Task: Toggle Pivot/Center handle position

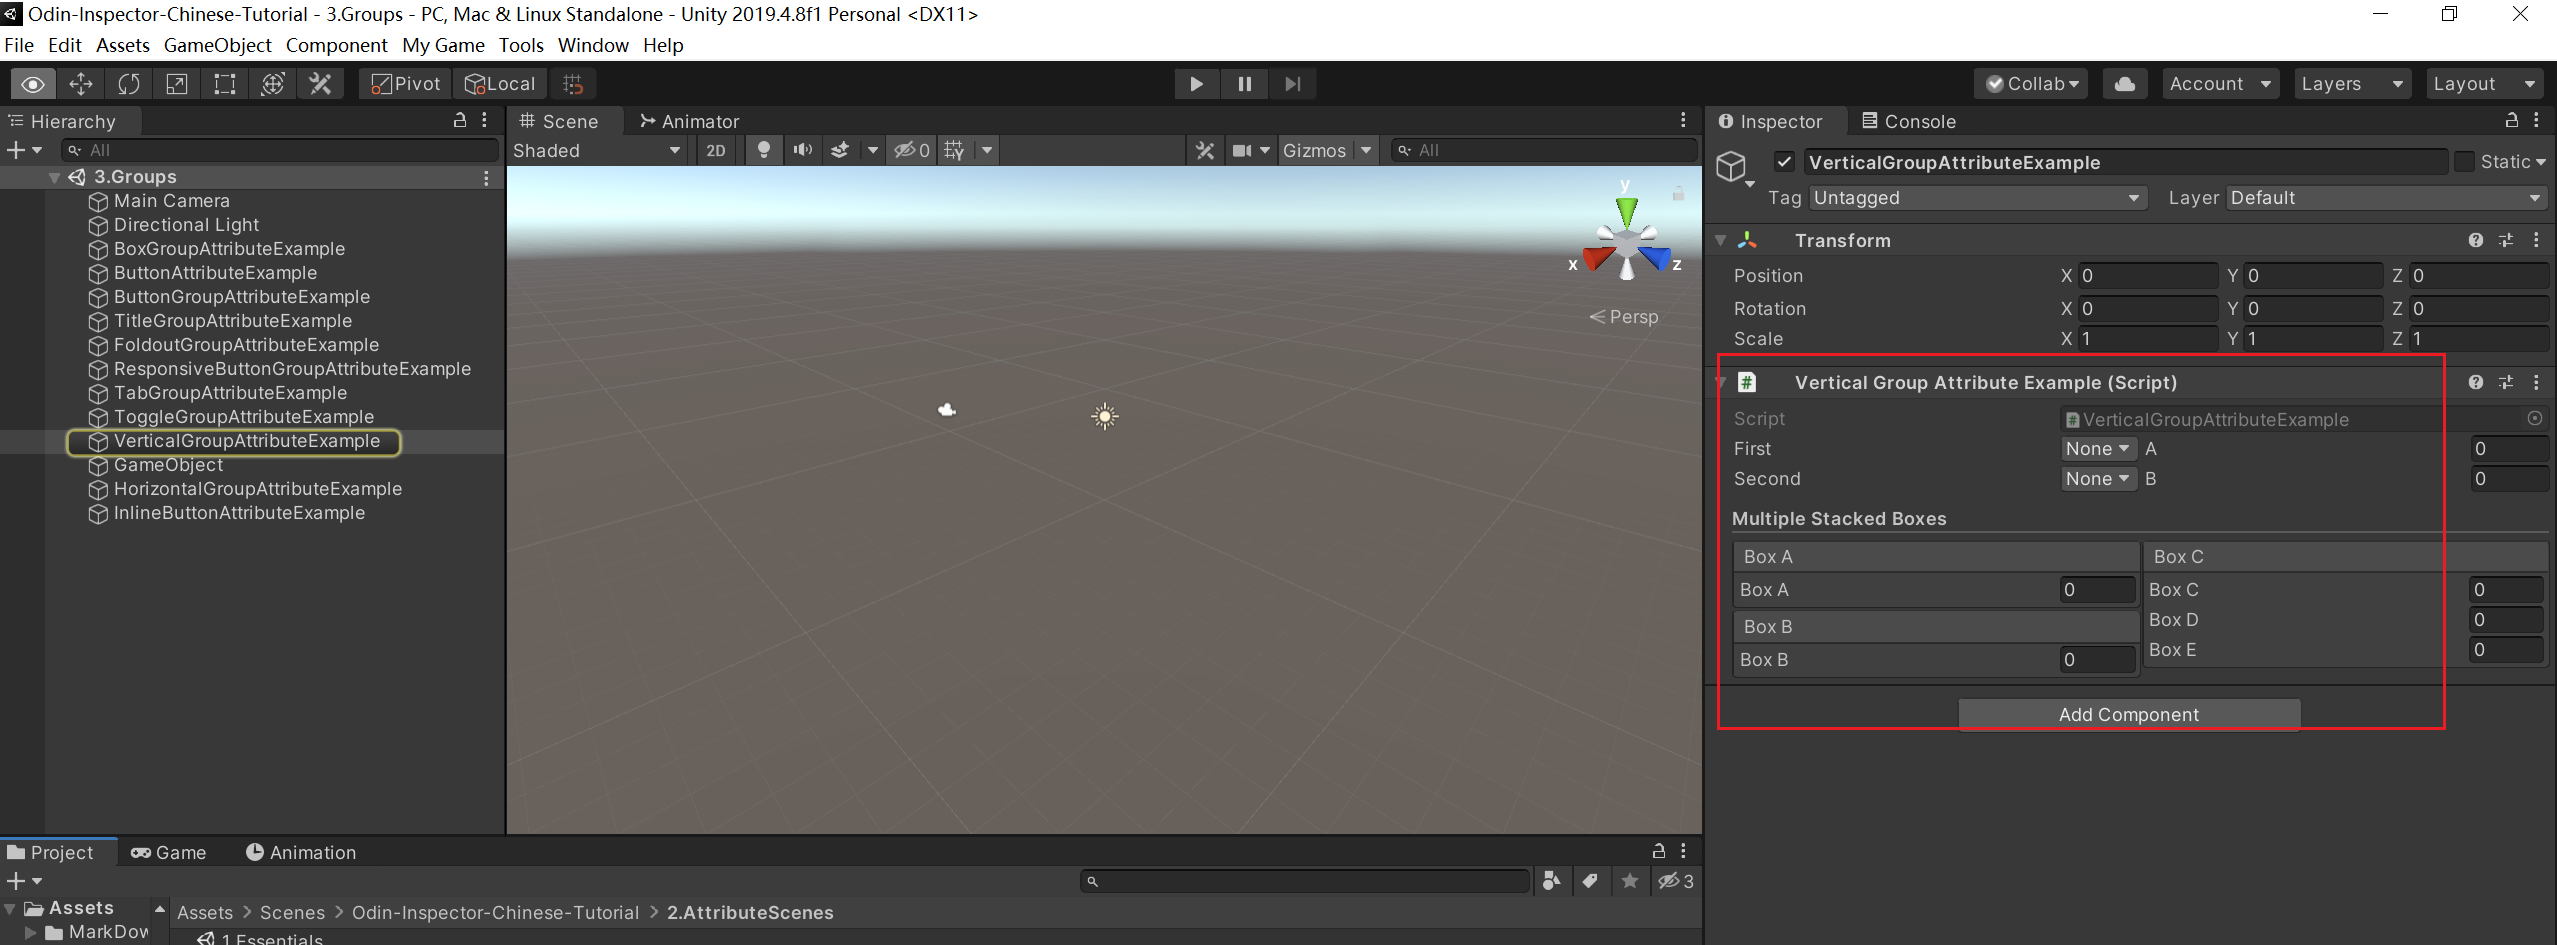Action: point(406,84)
